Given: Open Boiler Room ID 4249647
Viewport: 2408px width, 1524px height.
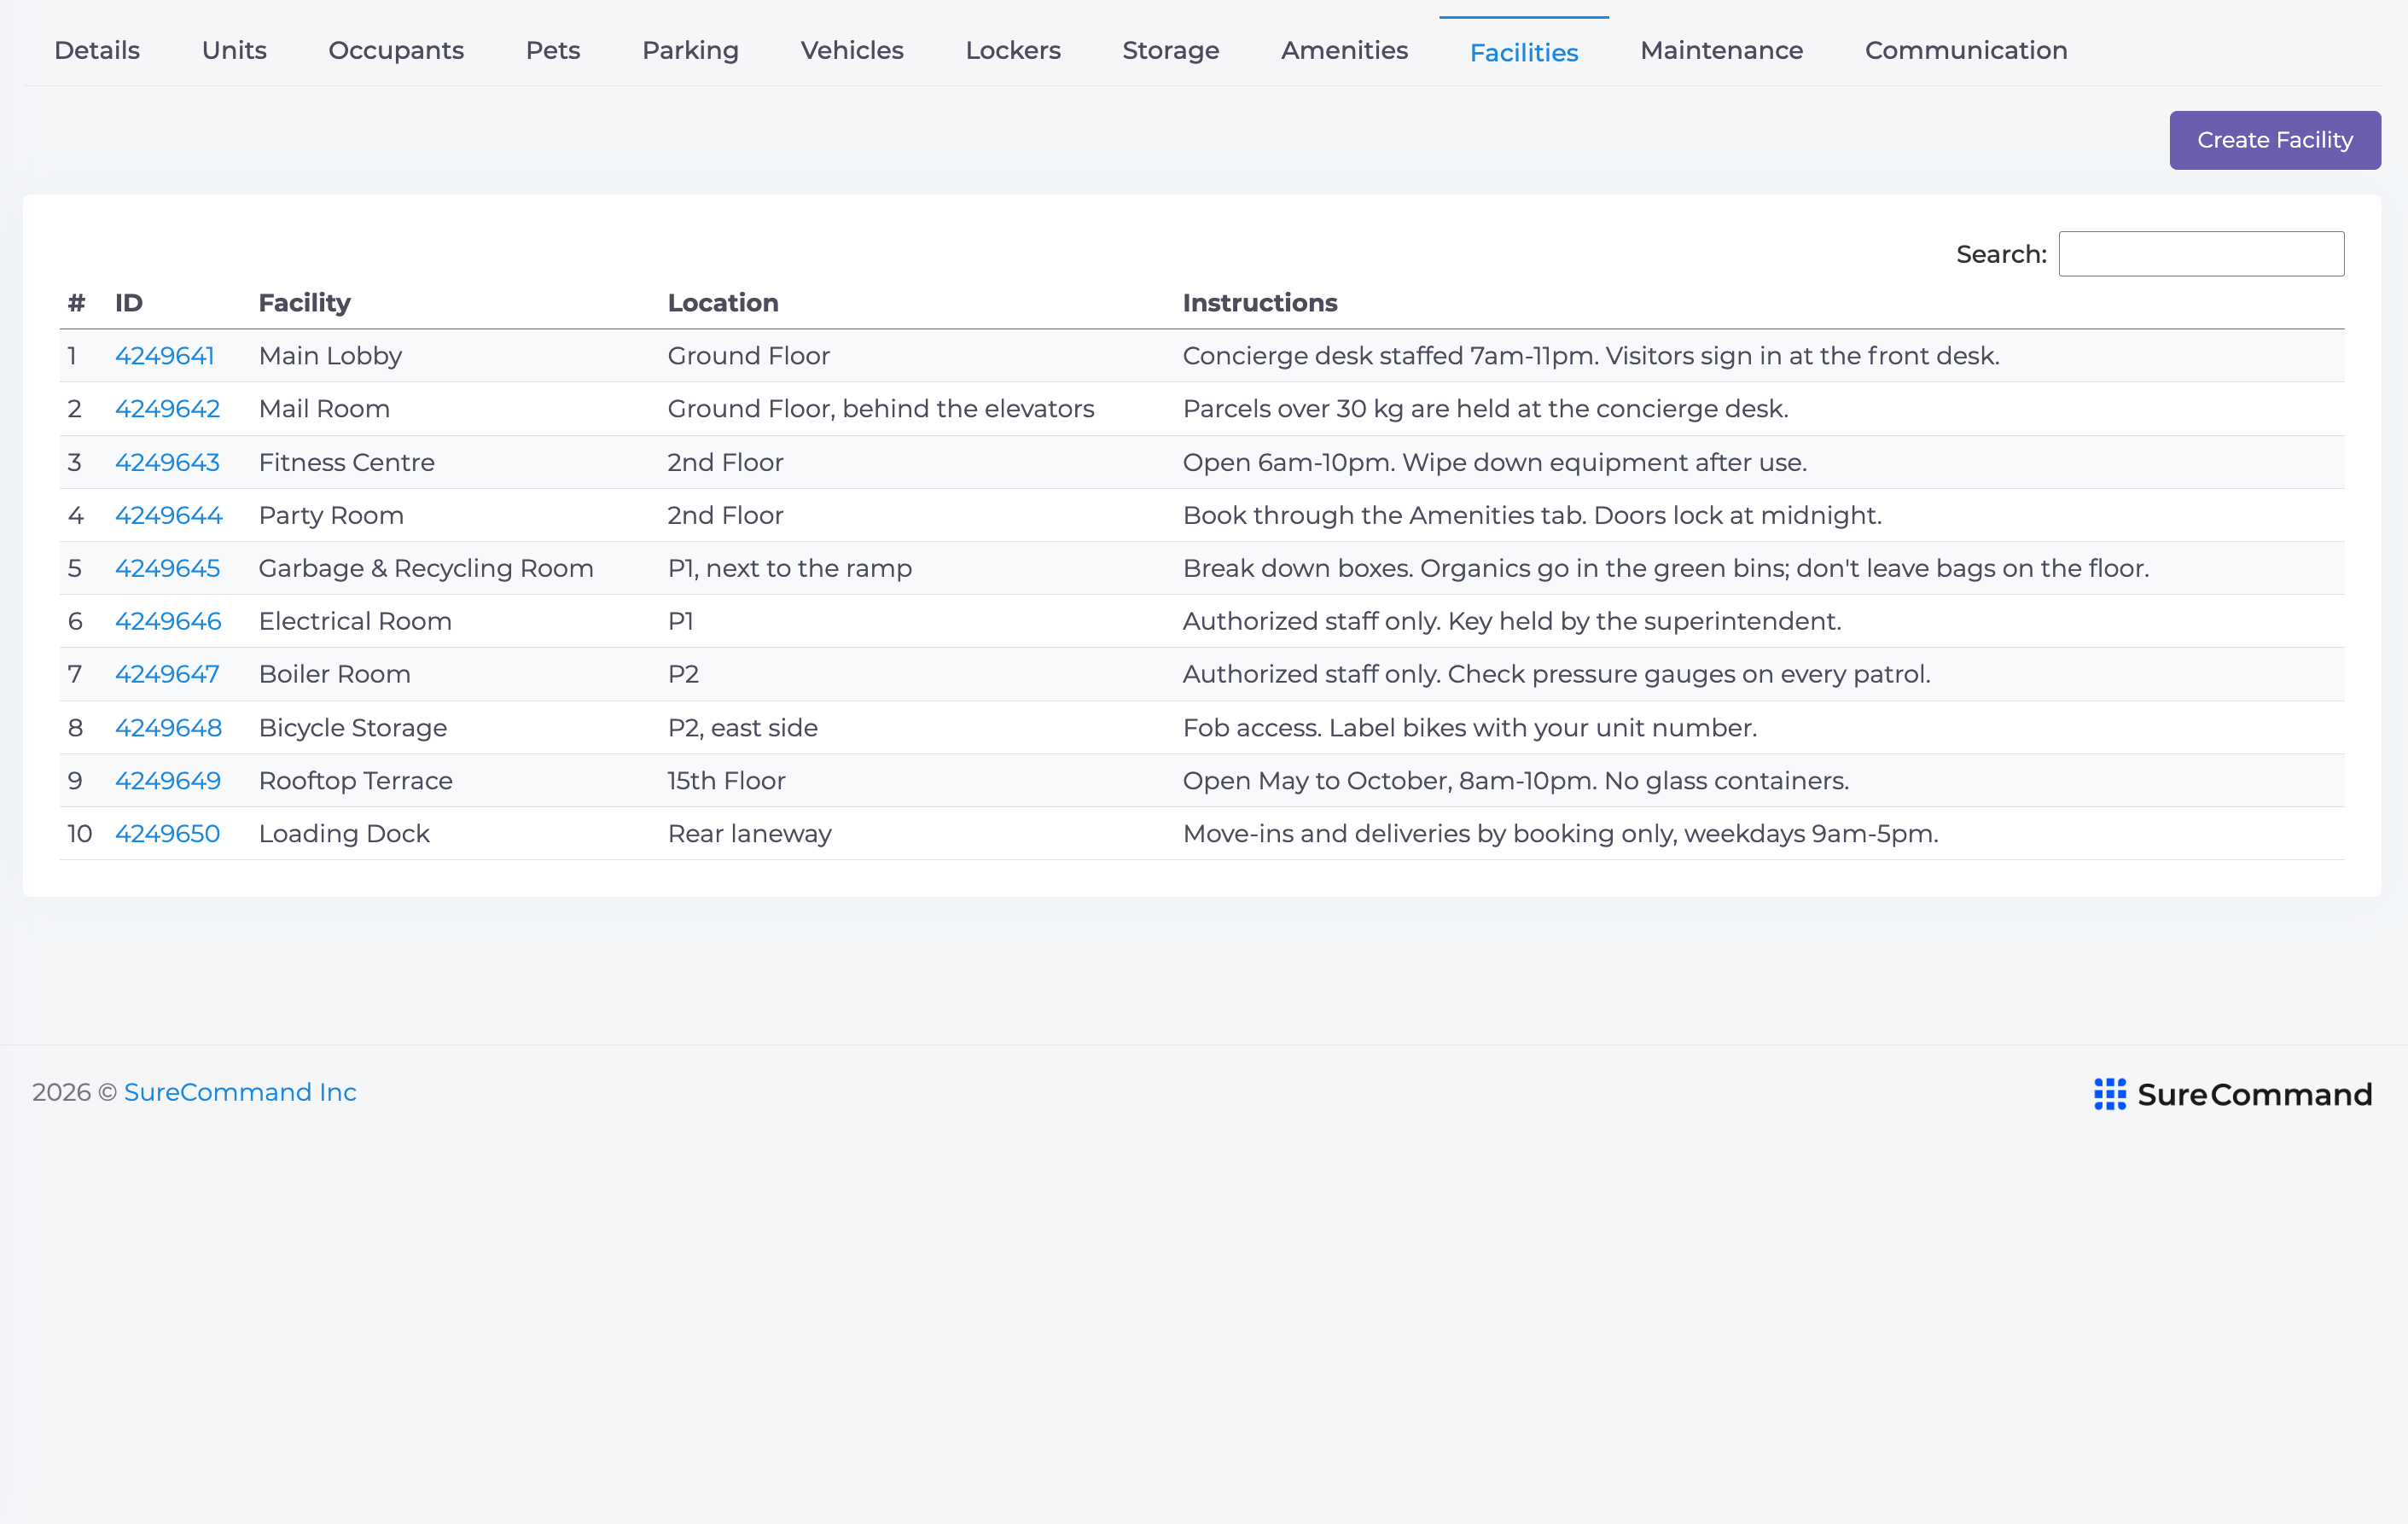Looking at the screenshot, I should (x=167, y=674).
